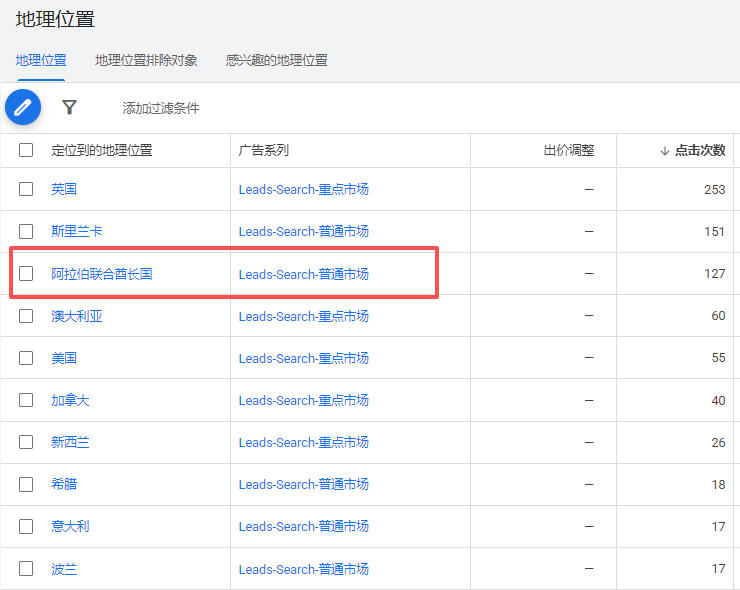Viewport: 740px width, 590px height.
Task: Open the campaign link in 新西兰 row
Action: tap(303, 442)
